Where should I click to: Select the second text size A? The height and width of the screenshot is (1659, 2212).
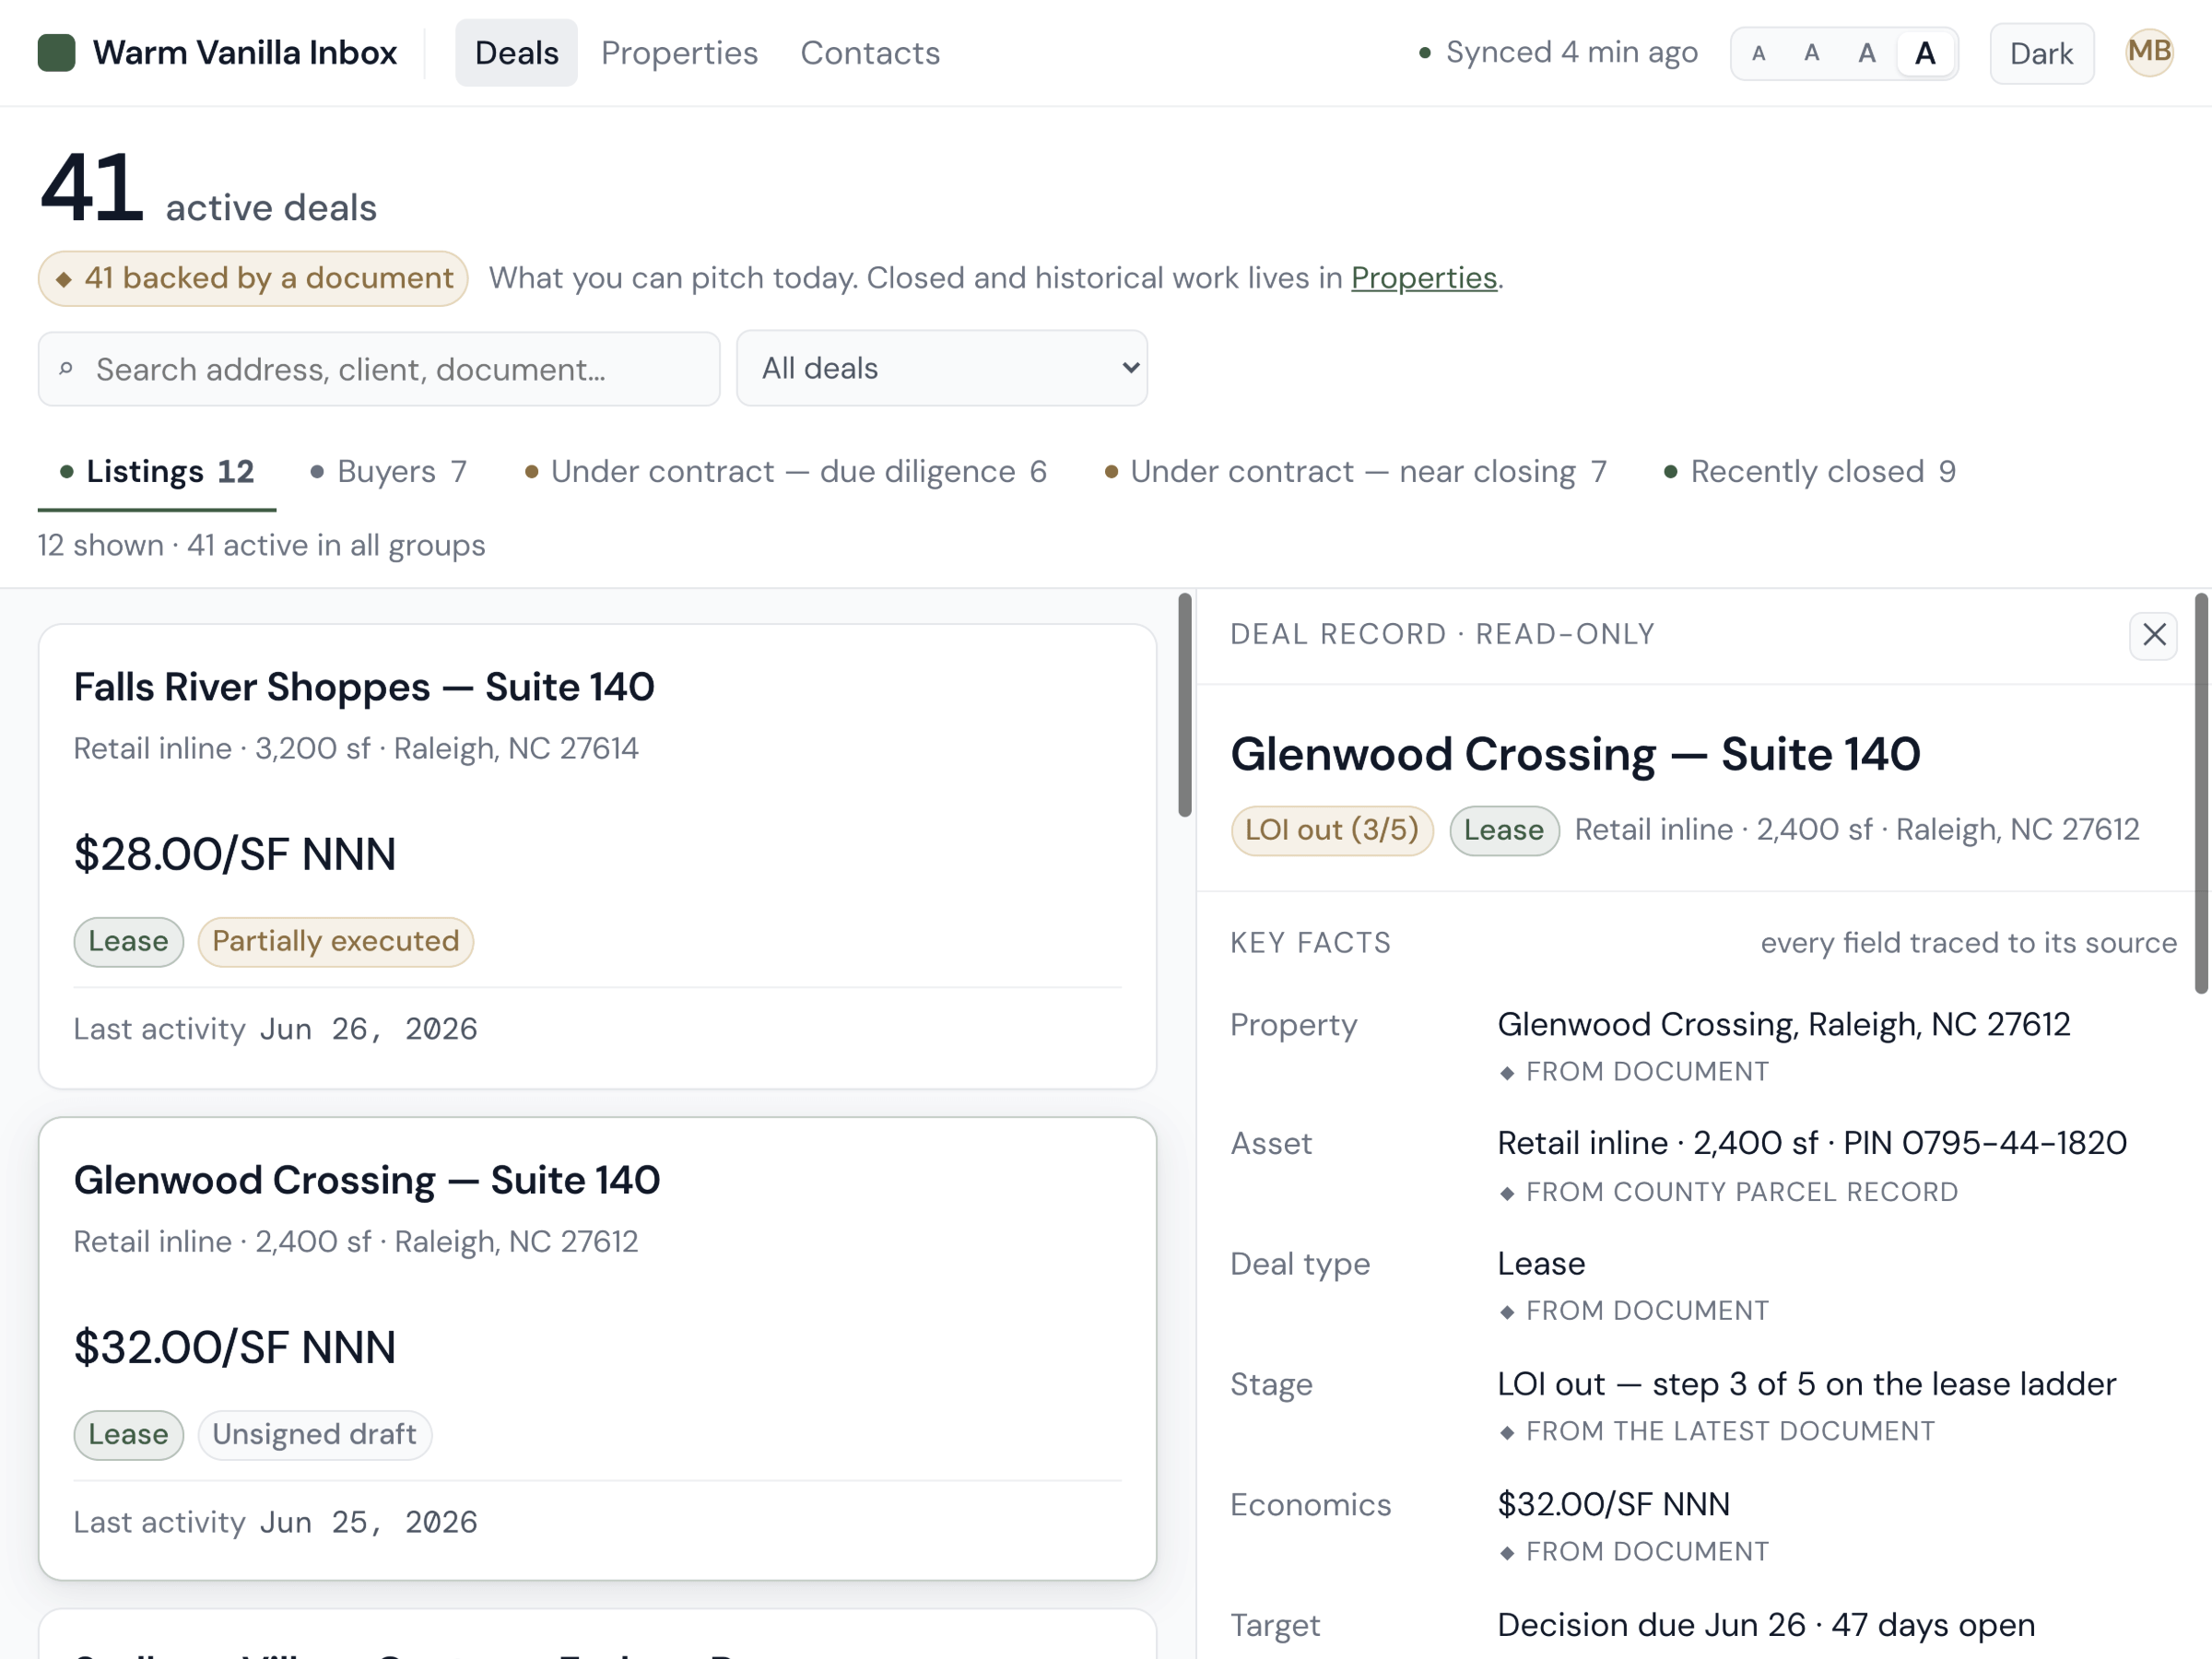pyautogui.click(x=1812, y=53)
